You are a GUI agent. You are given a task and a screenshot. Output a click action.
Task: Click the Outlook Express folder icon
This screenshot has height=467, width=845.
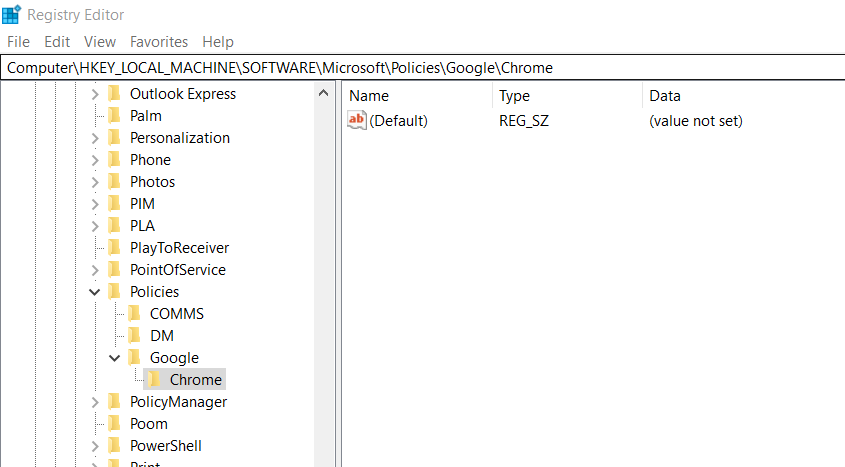pyautogui.click(x=114, y=94)
